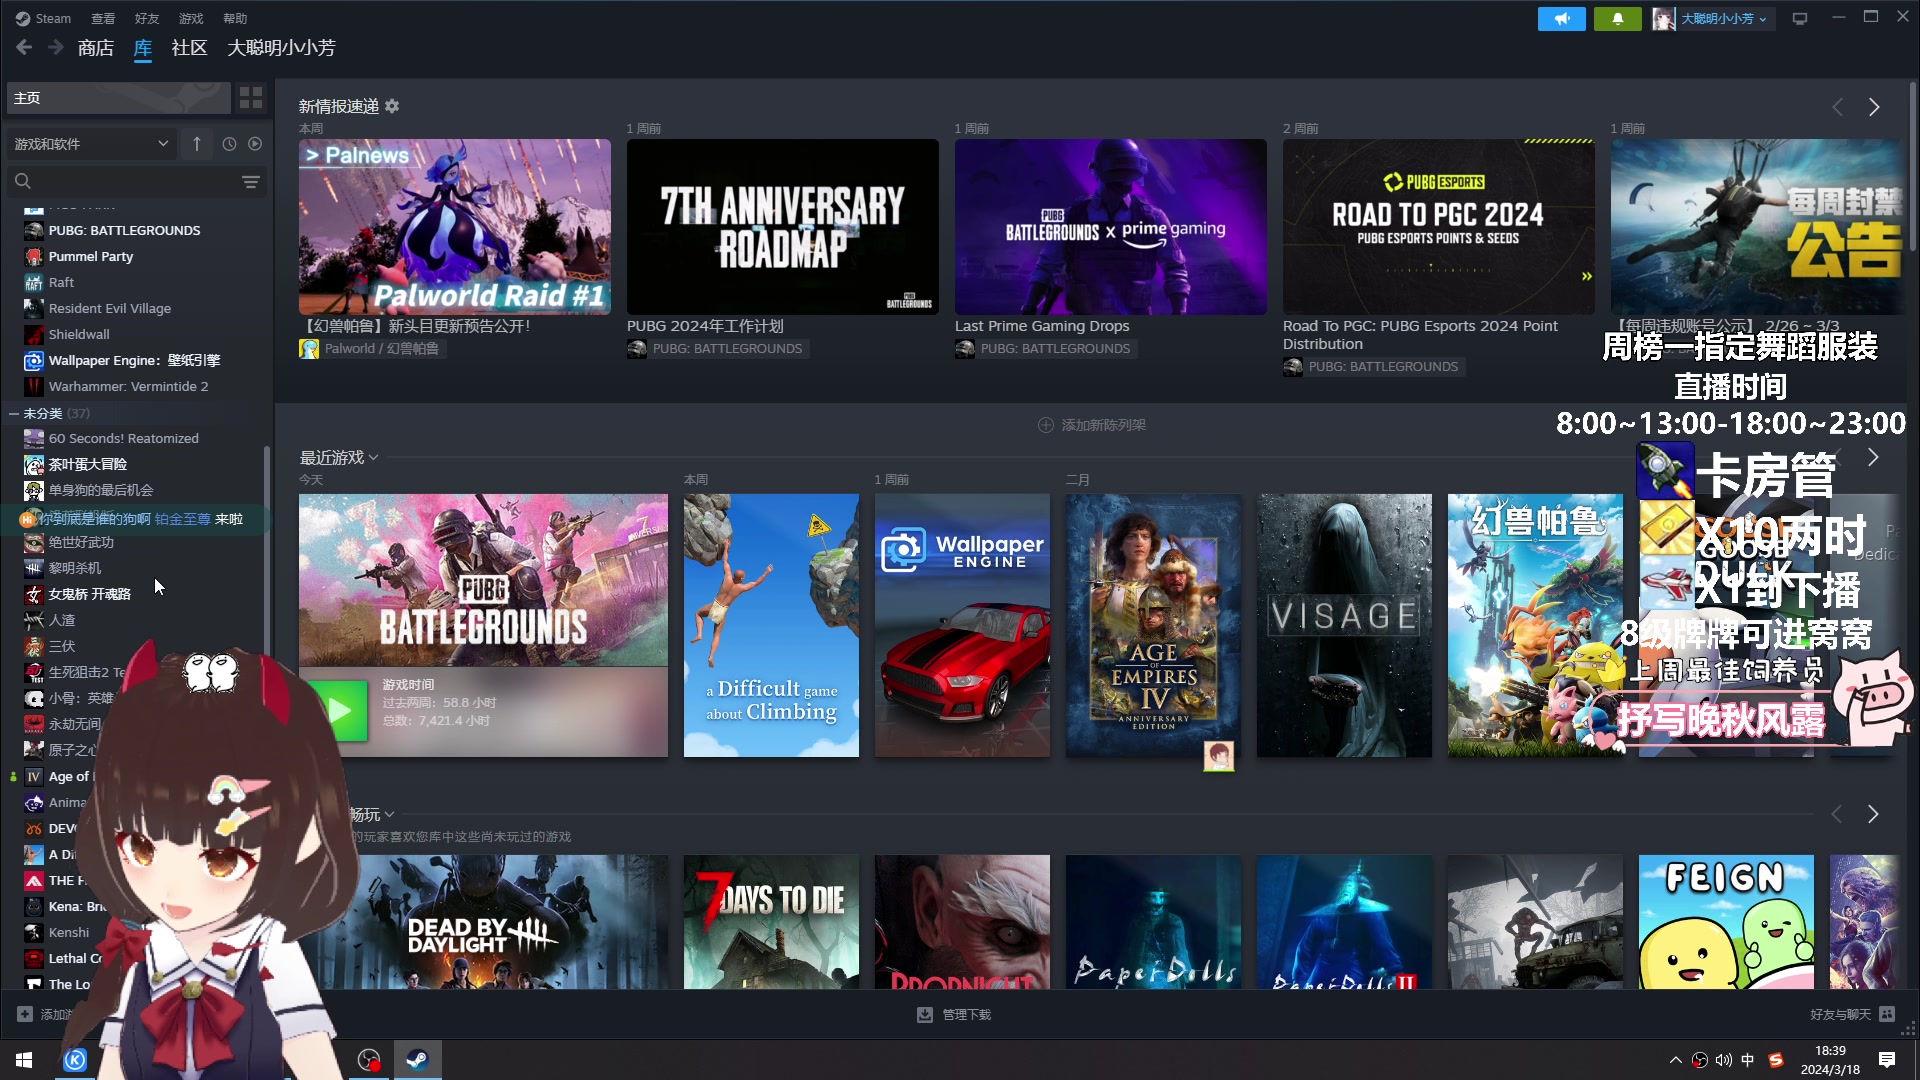Screen dimensions: 1920x1080
Task: Switch to the 库 tab
Action: click(143, 48)
